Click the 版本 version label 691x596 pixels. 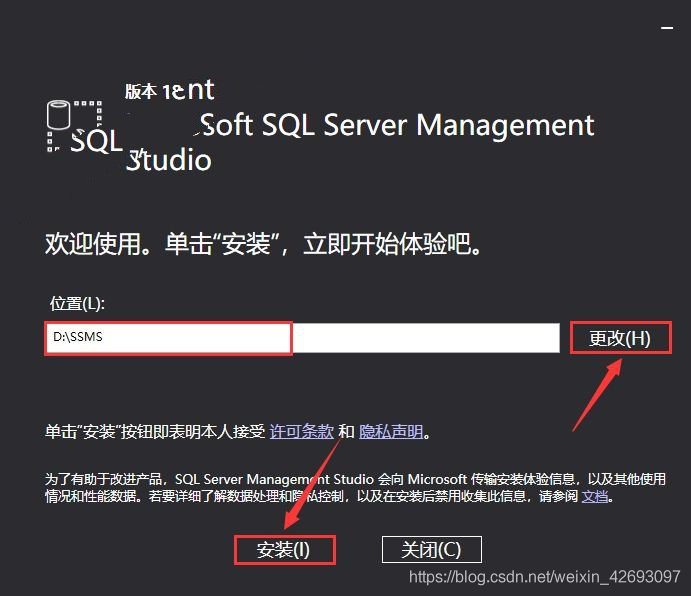point(141,91)
